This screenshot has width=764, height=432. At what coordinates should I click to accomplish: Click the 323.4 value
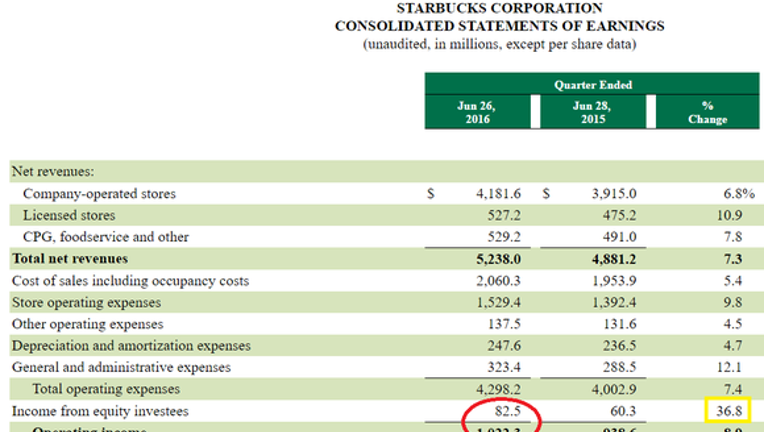pos(504,367)
